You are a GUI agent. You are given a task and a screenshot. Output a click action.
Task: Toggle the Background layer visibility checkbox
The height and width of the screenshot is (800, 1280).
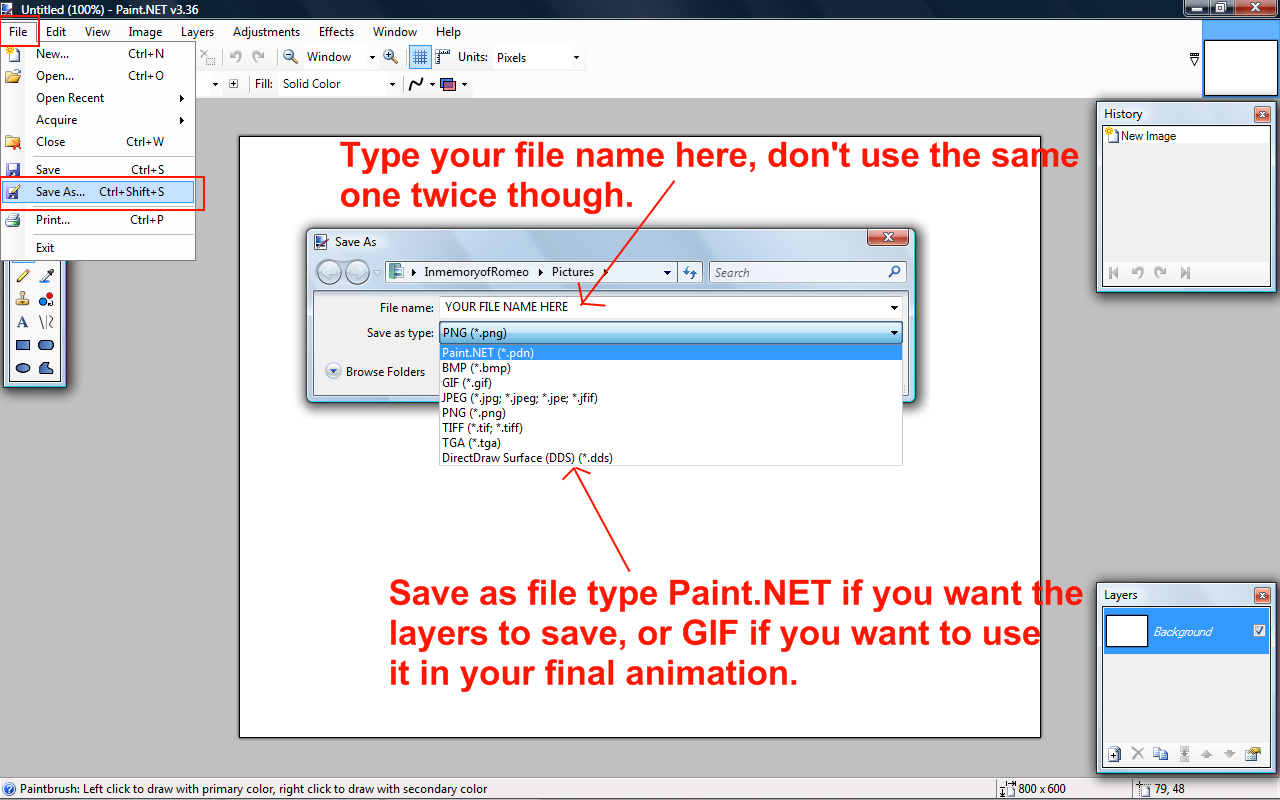coord(1259,631)
